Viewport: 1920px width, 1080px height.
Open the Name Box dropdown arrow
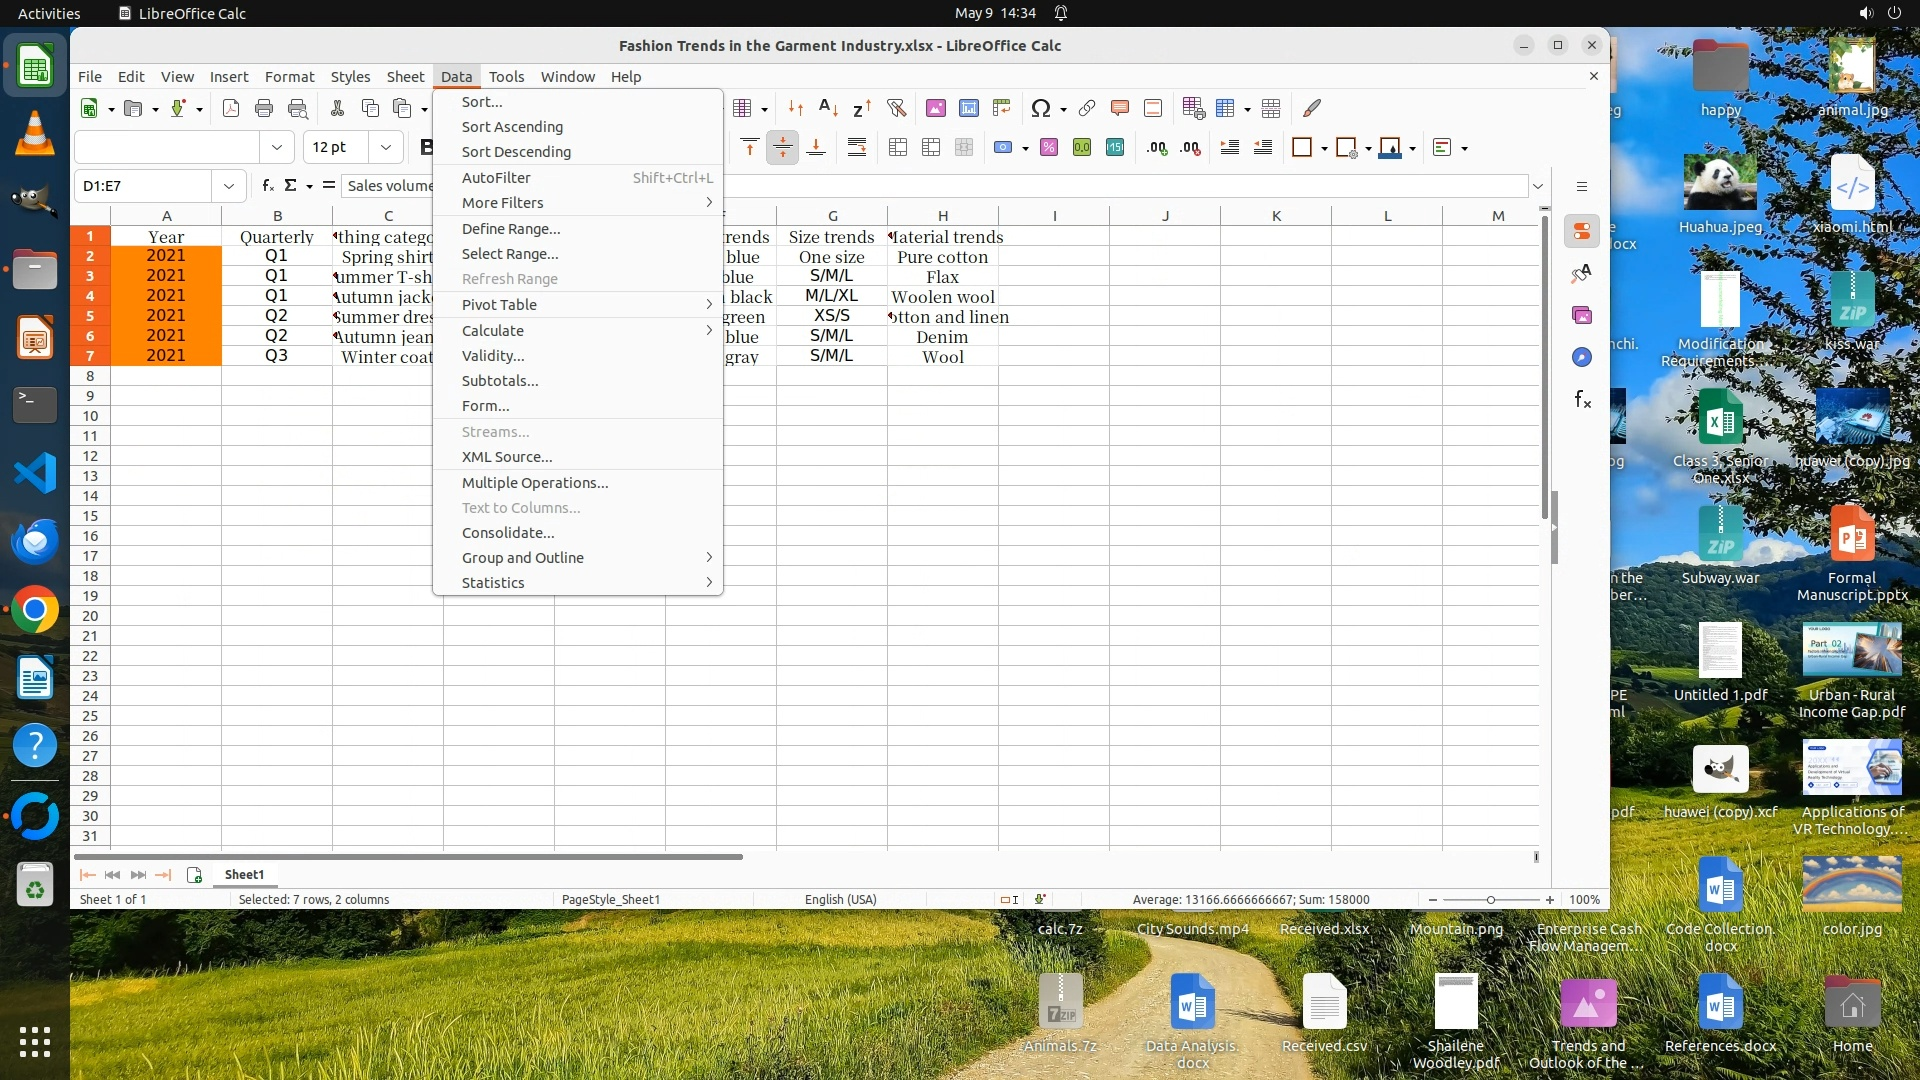(x=229, y=186)
